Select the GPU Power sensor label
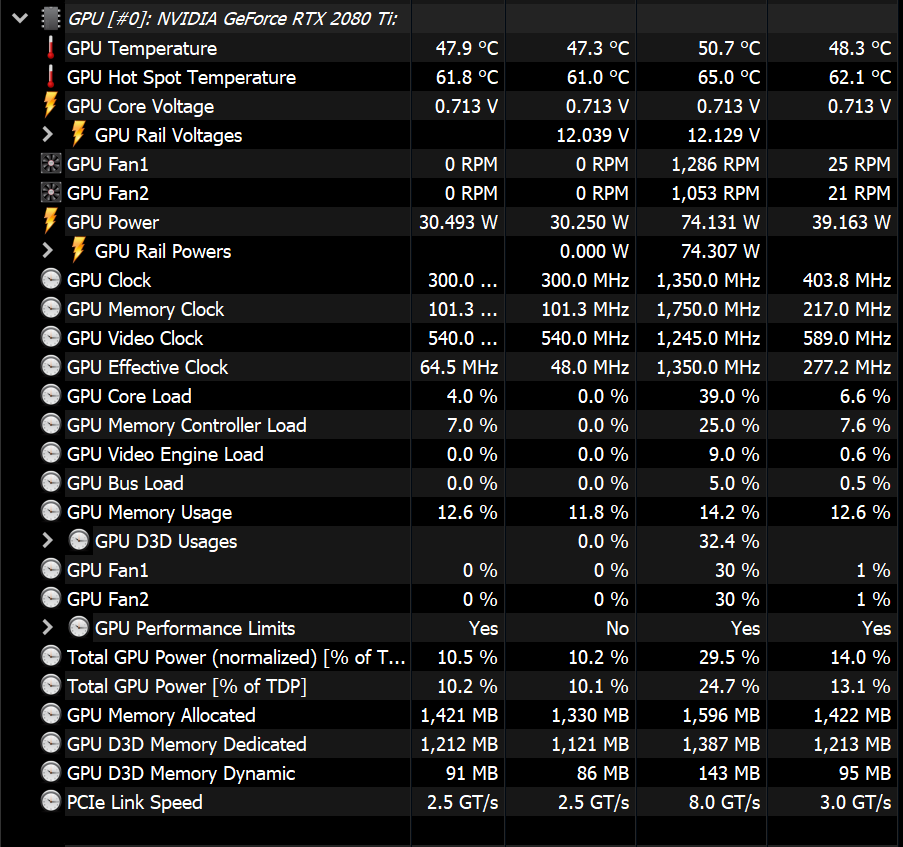This screenshot has width=903, height=847. [x=113, y=222]
